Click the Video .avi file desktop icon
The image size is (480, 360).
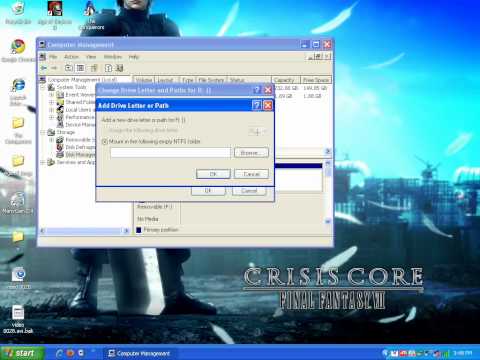pyautogui.click(x=18, y=313)
